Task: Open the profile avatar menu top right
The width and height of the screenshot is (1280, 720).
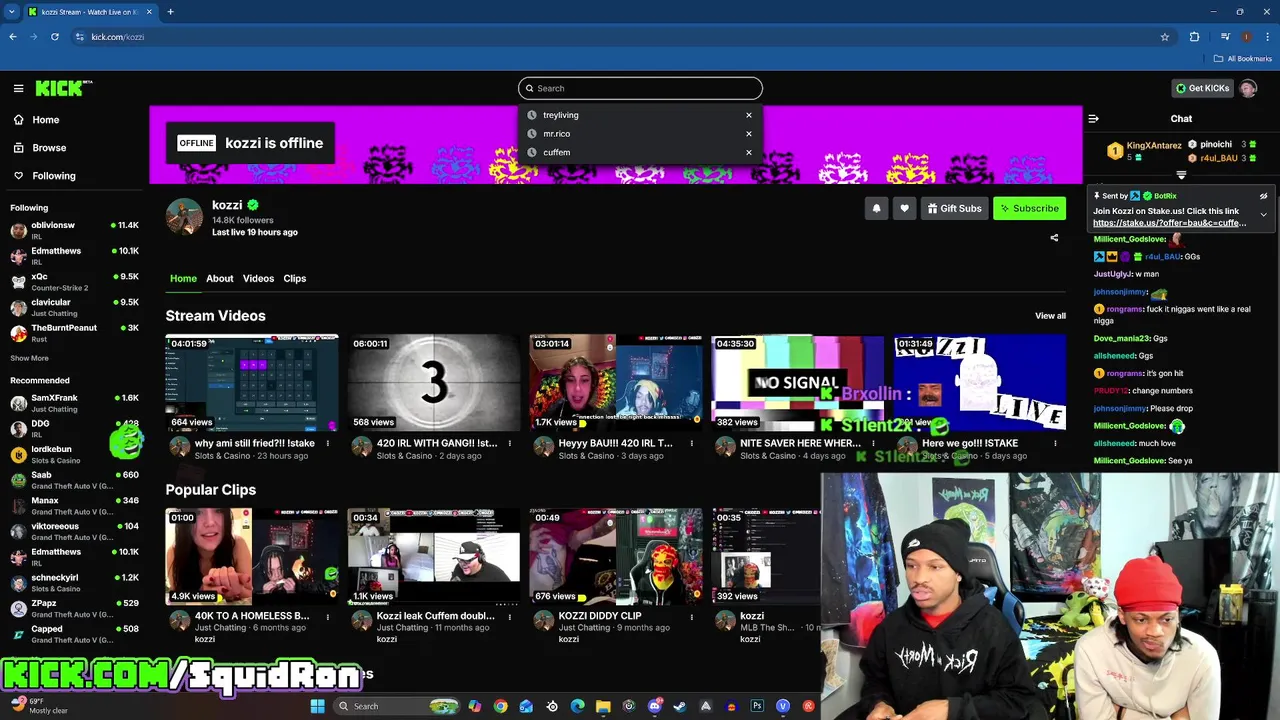Action: [1248, 88]
